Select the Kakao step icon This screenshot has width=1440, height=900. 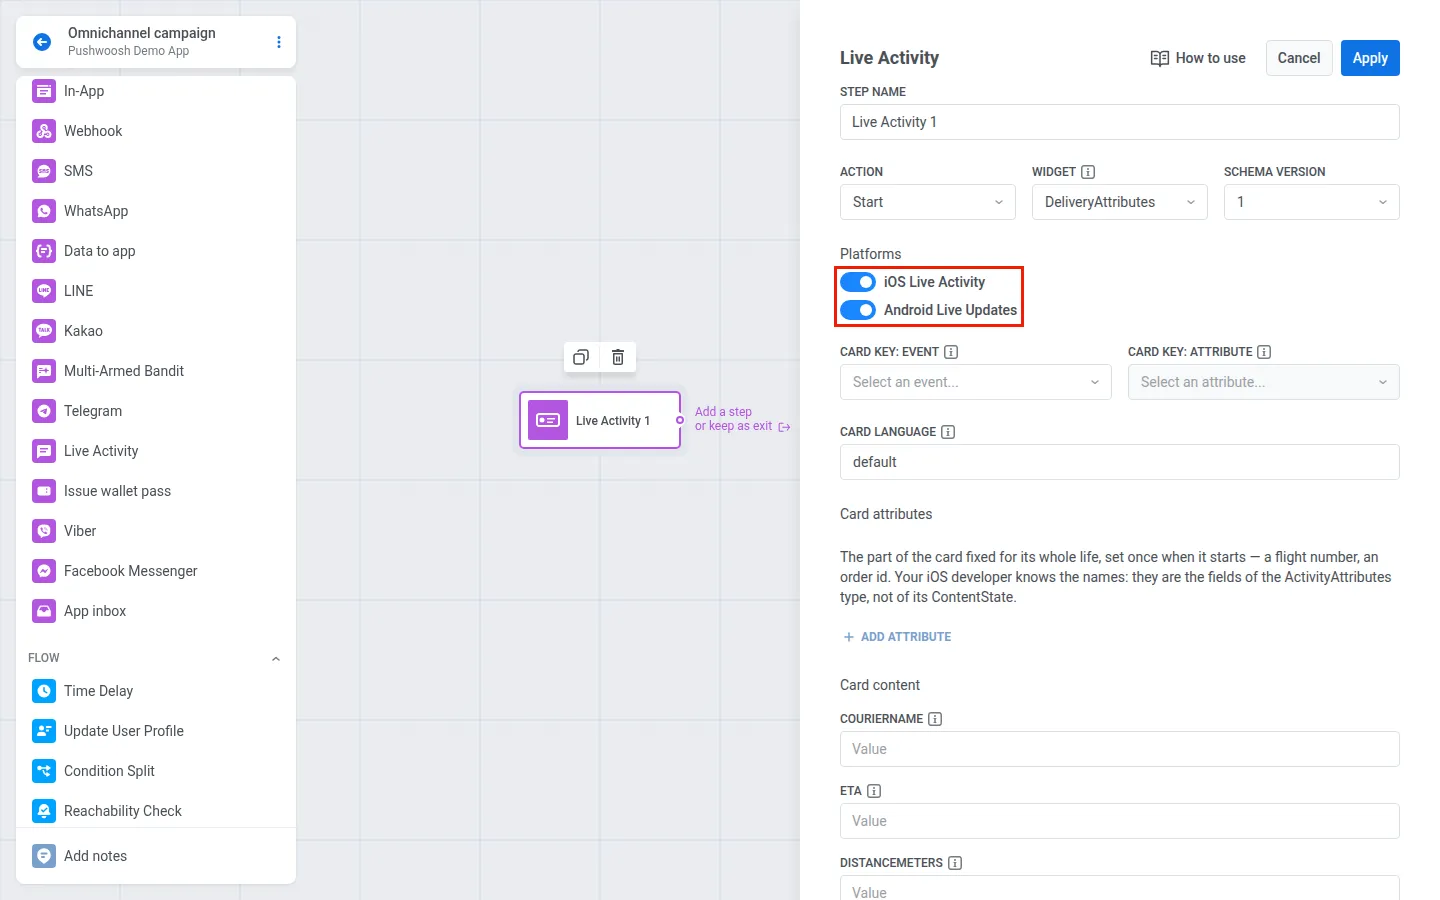click(44, 331)
